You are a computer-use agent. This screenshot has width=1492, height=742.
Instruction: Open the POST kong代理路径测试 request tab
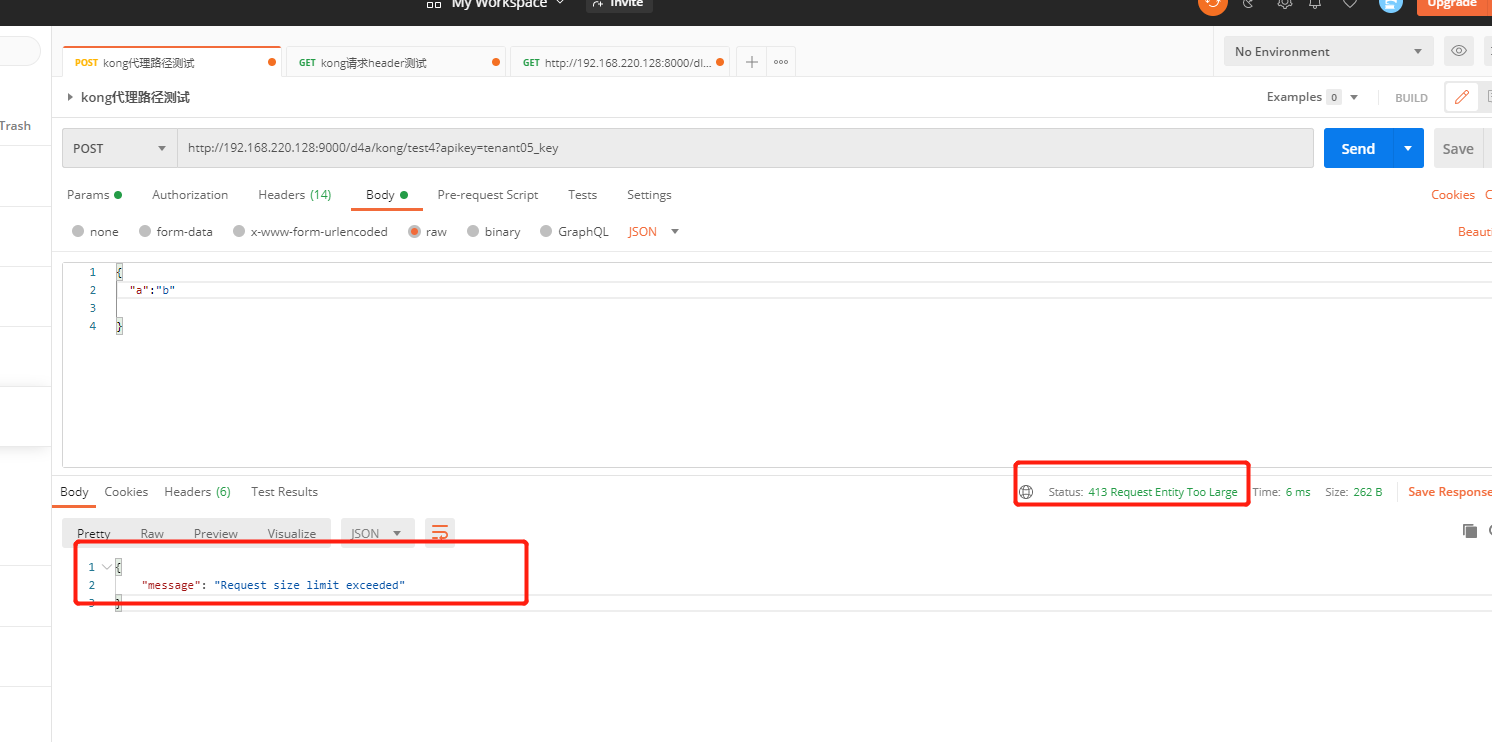click(173, 62)
